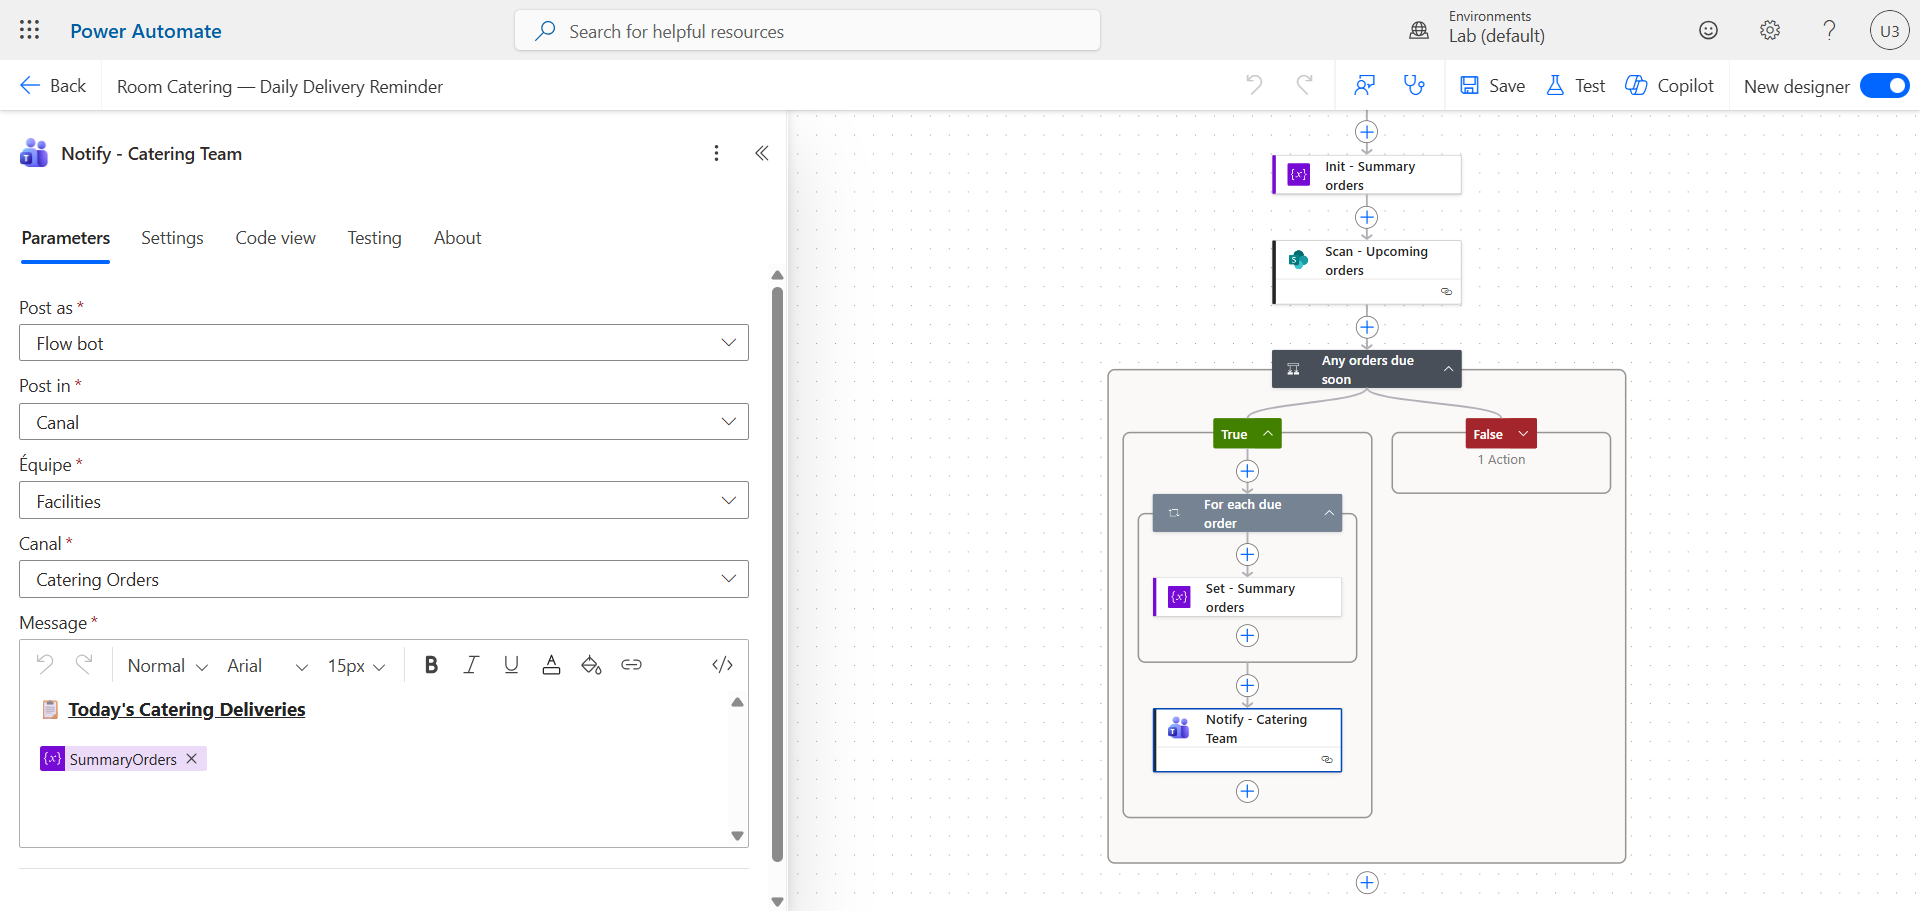1920x911 pixels.
Task: Switch to the Parameters tab
Action: [66, 238]
